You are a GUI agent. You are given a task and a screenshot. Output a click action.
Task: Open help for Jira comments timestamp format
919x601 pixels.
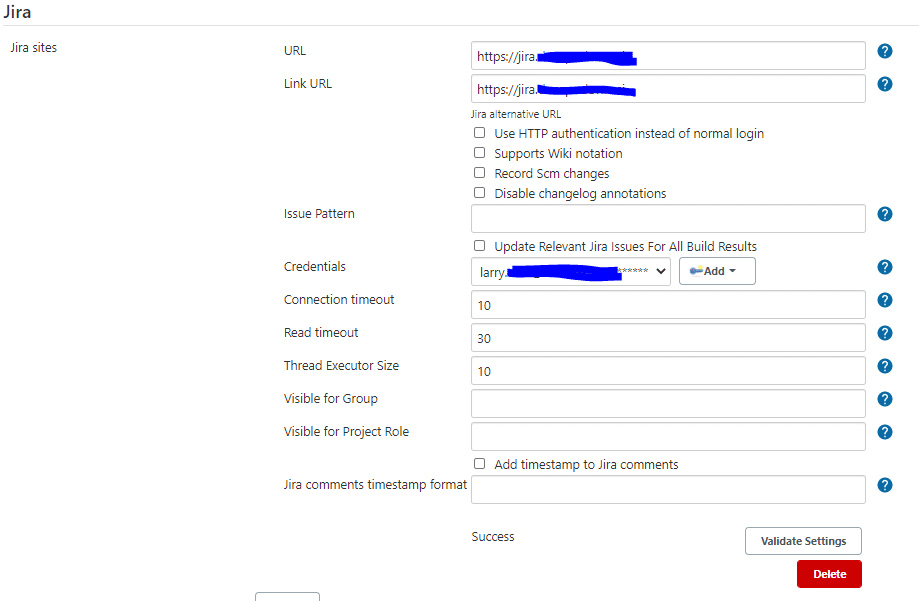[x=884, y=485]
